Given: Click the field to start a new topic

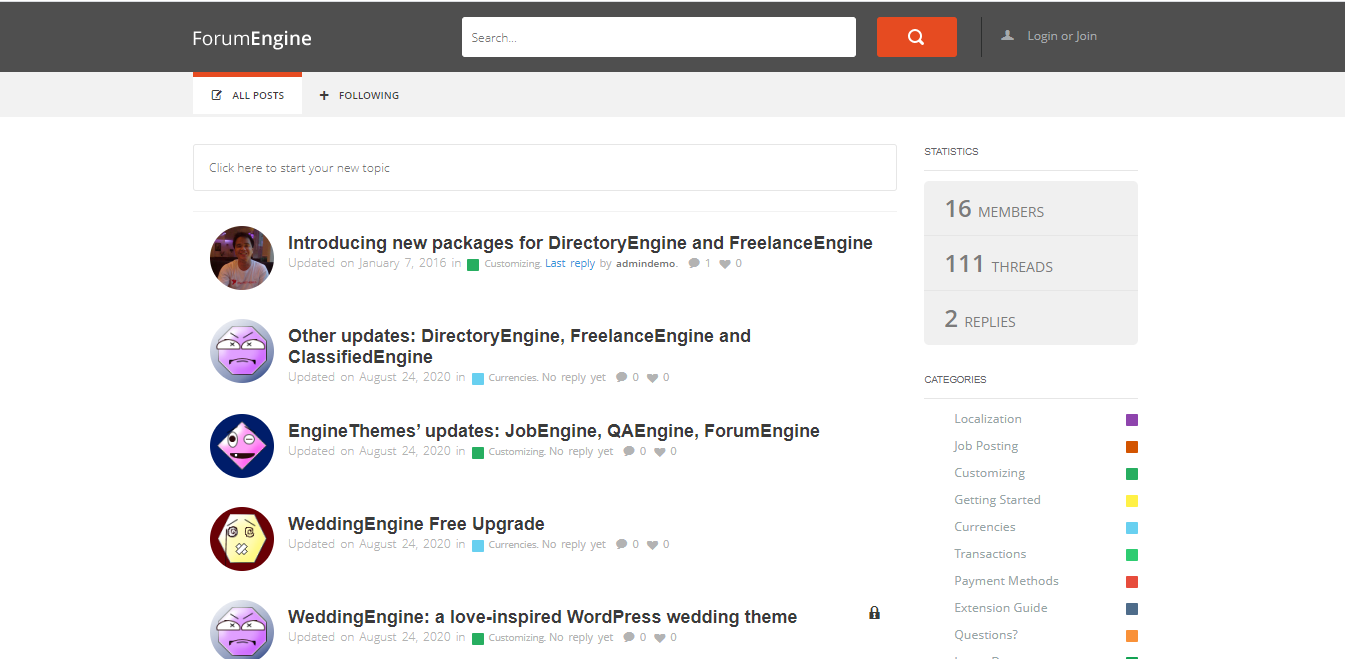Looking at the screenshot, I should pos(544,167).
